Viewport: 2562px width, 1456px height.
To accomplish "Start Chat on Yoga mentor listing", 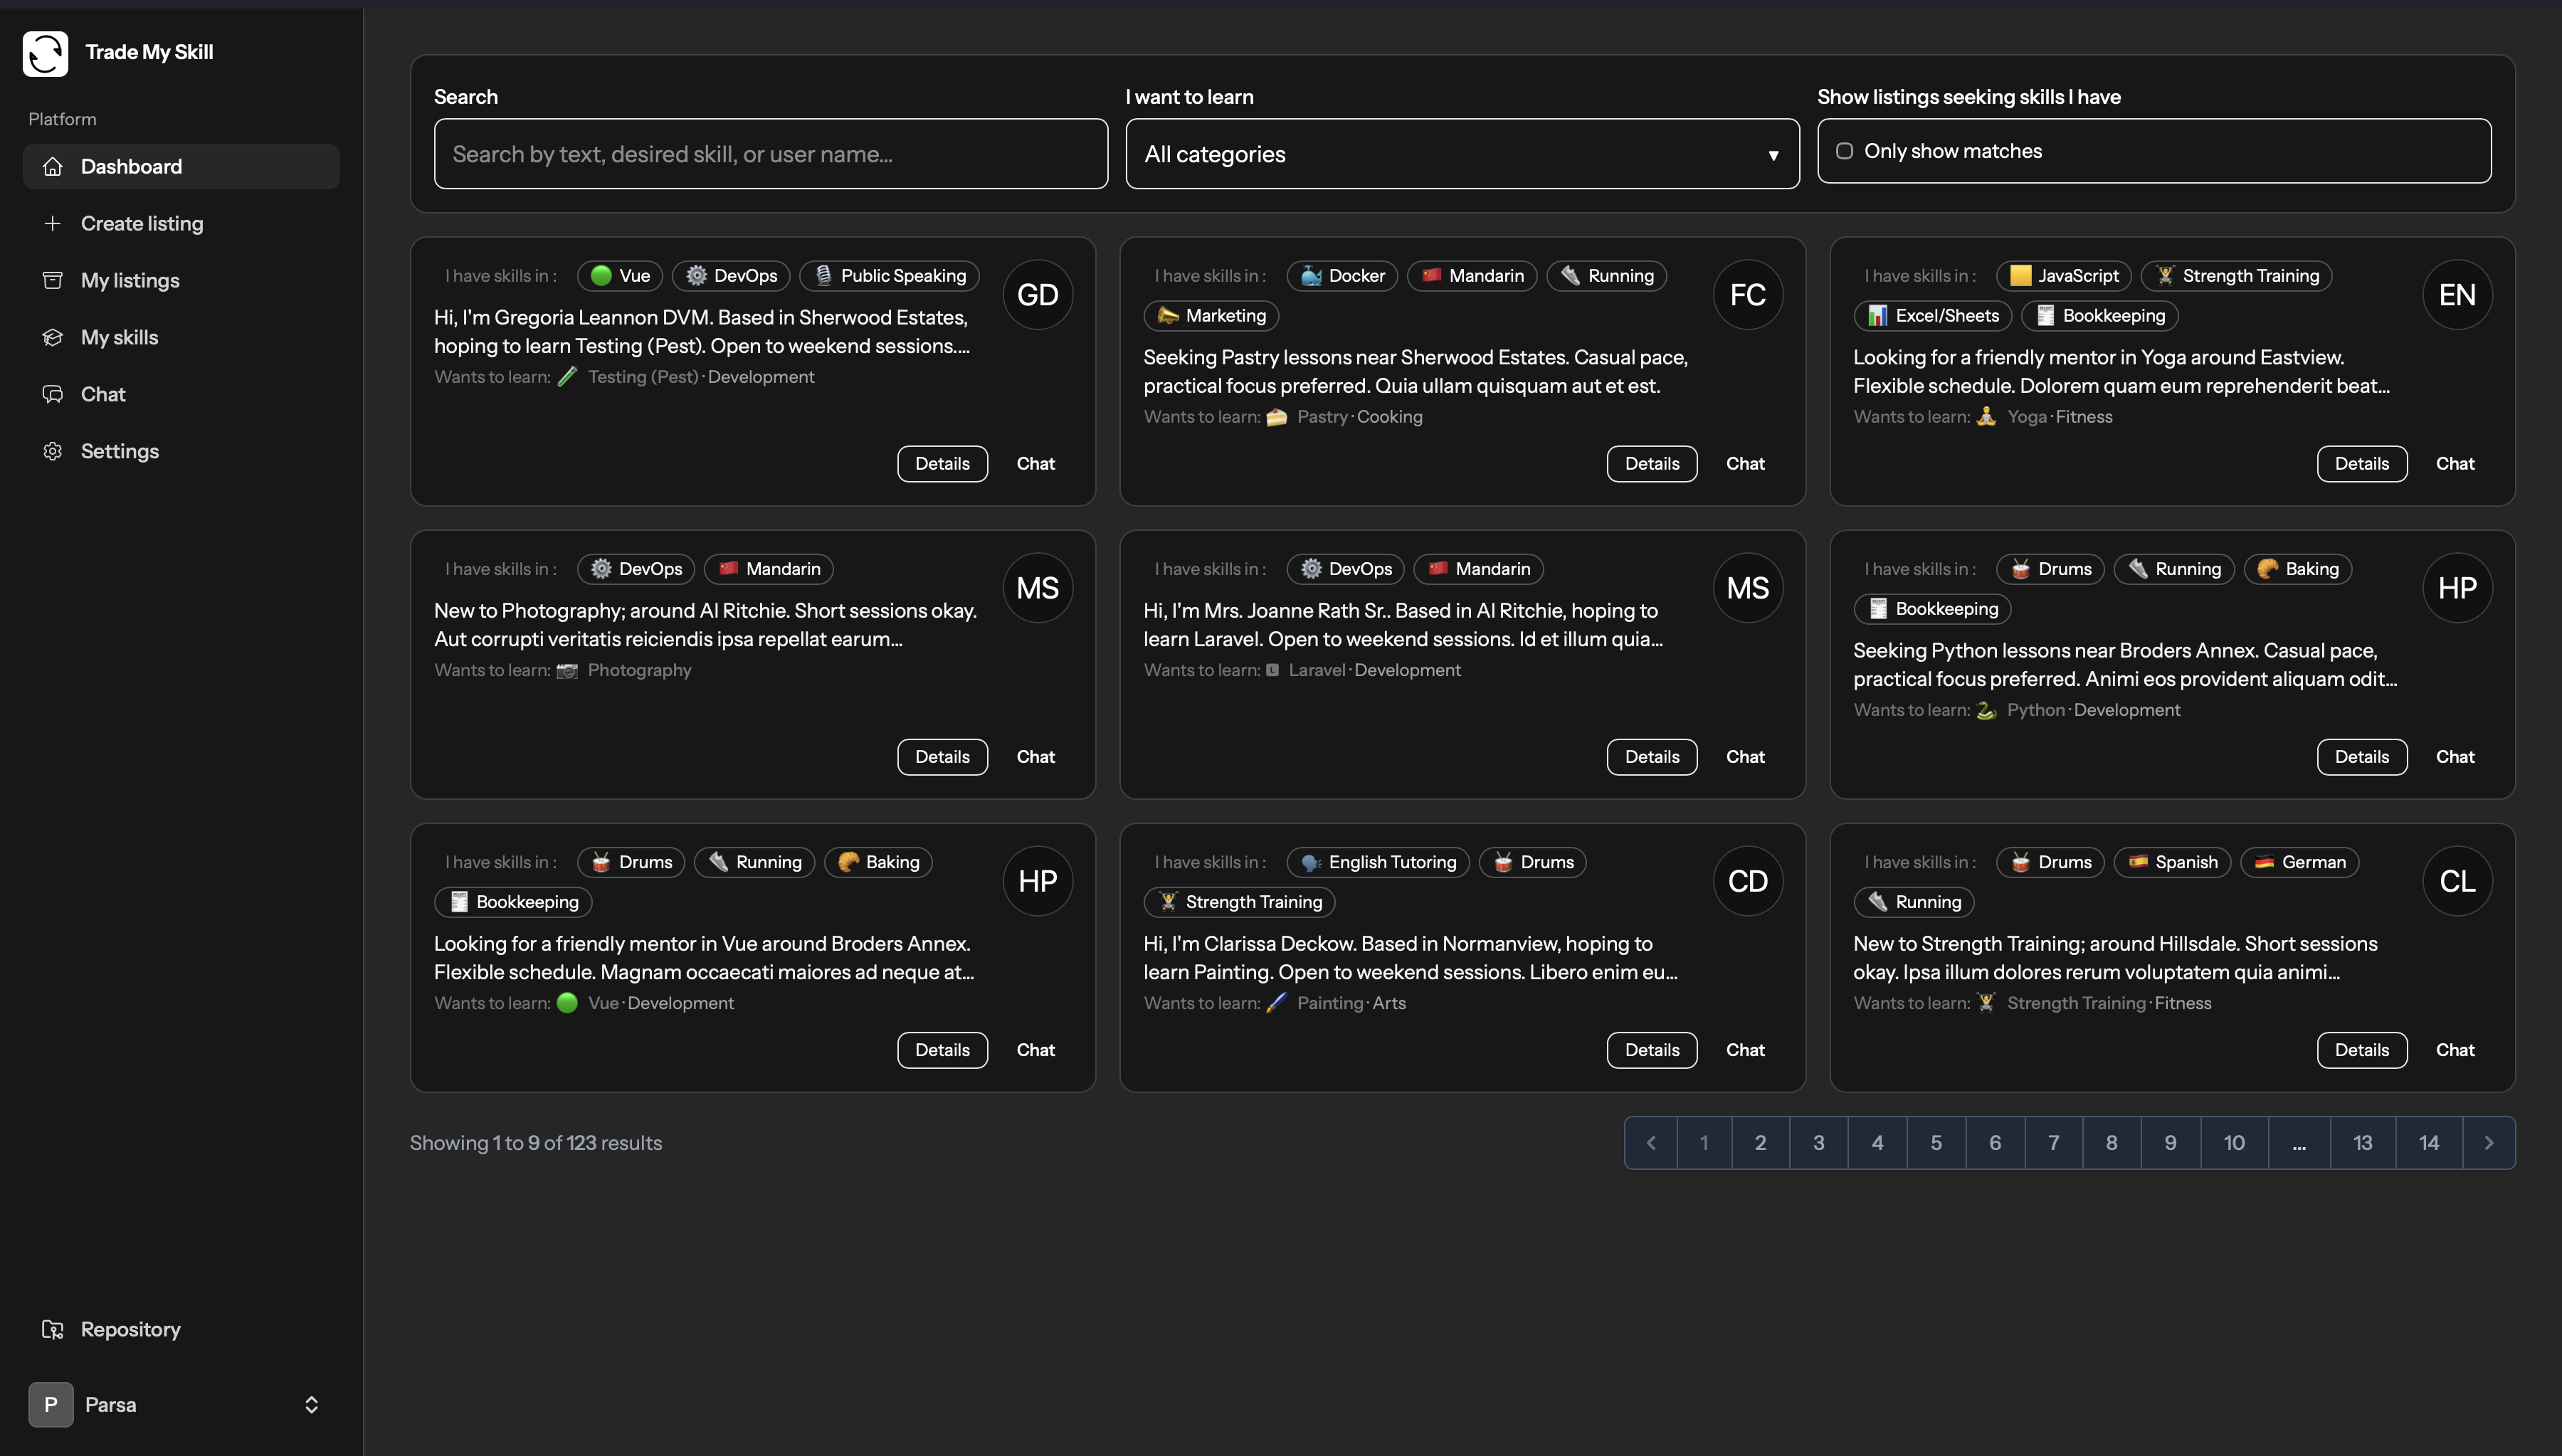I will tap(2454, 463).
